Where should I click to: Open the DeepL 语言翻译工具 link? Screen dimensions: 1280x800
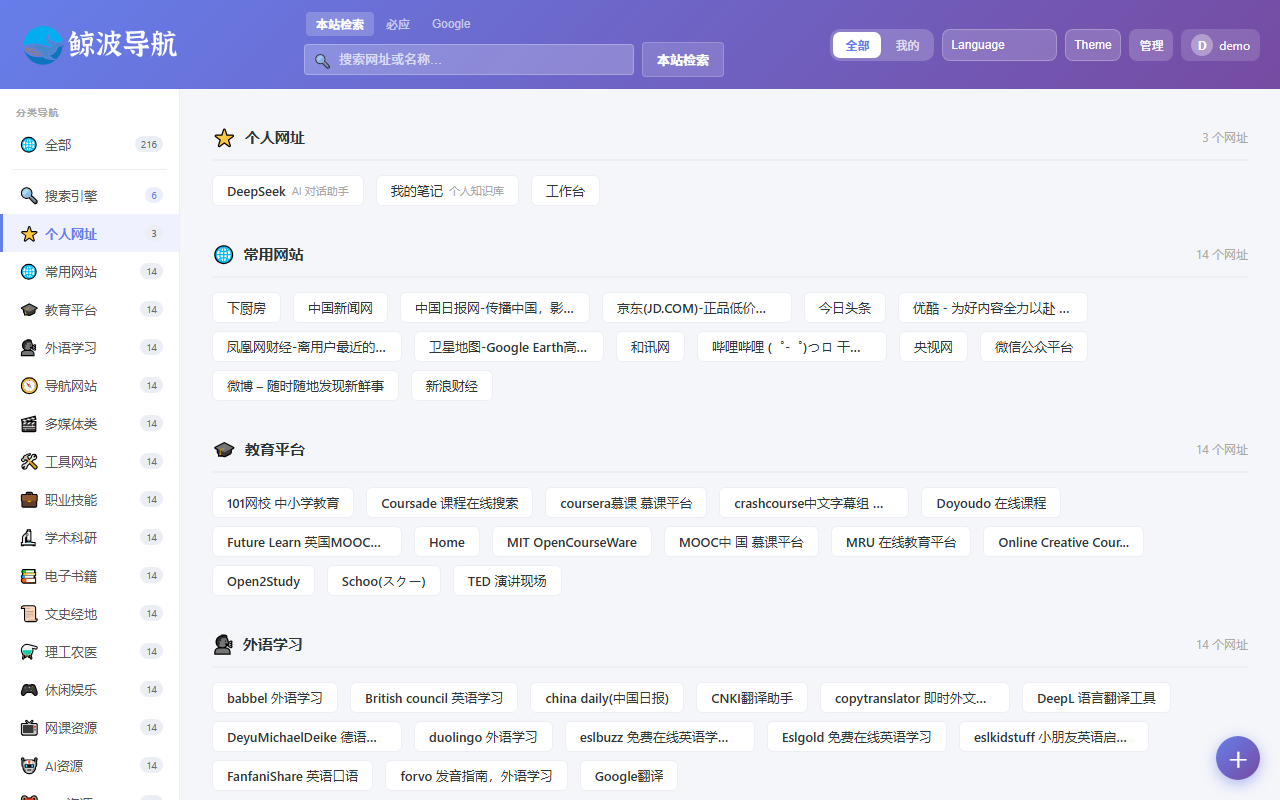[x=1096, y=698]
